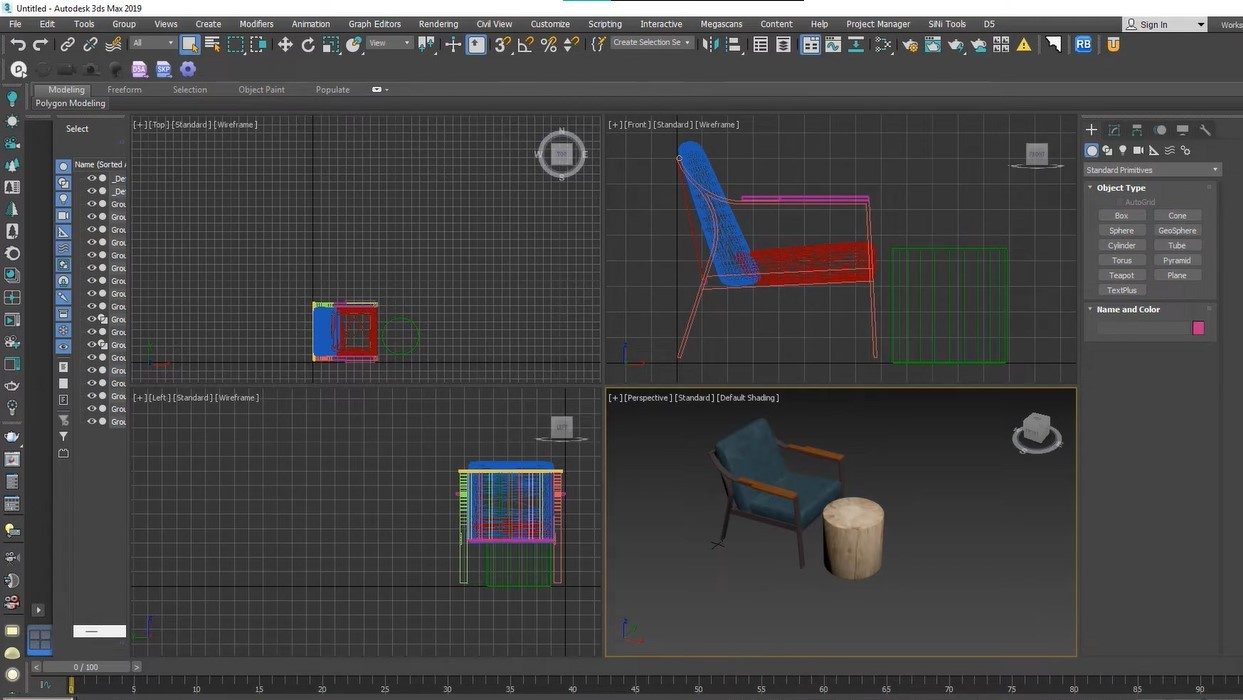
Task: Select the Cameras category in Create panel
Action: [x=1138, y=150]
